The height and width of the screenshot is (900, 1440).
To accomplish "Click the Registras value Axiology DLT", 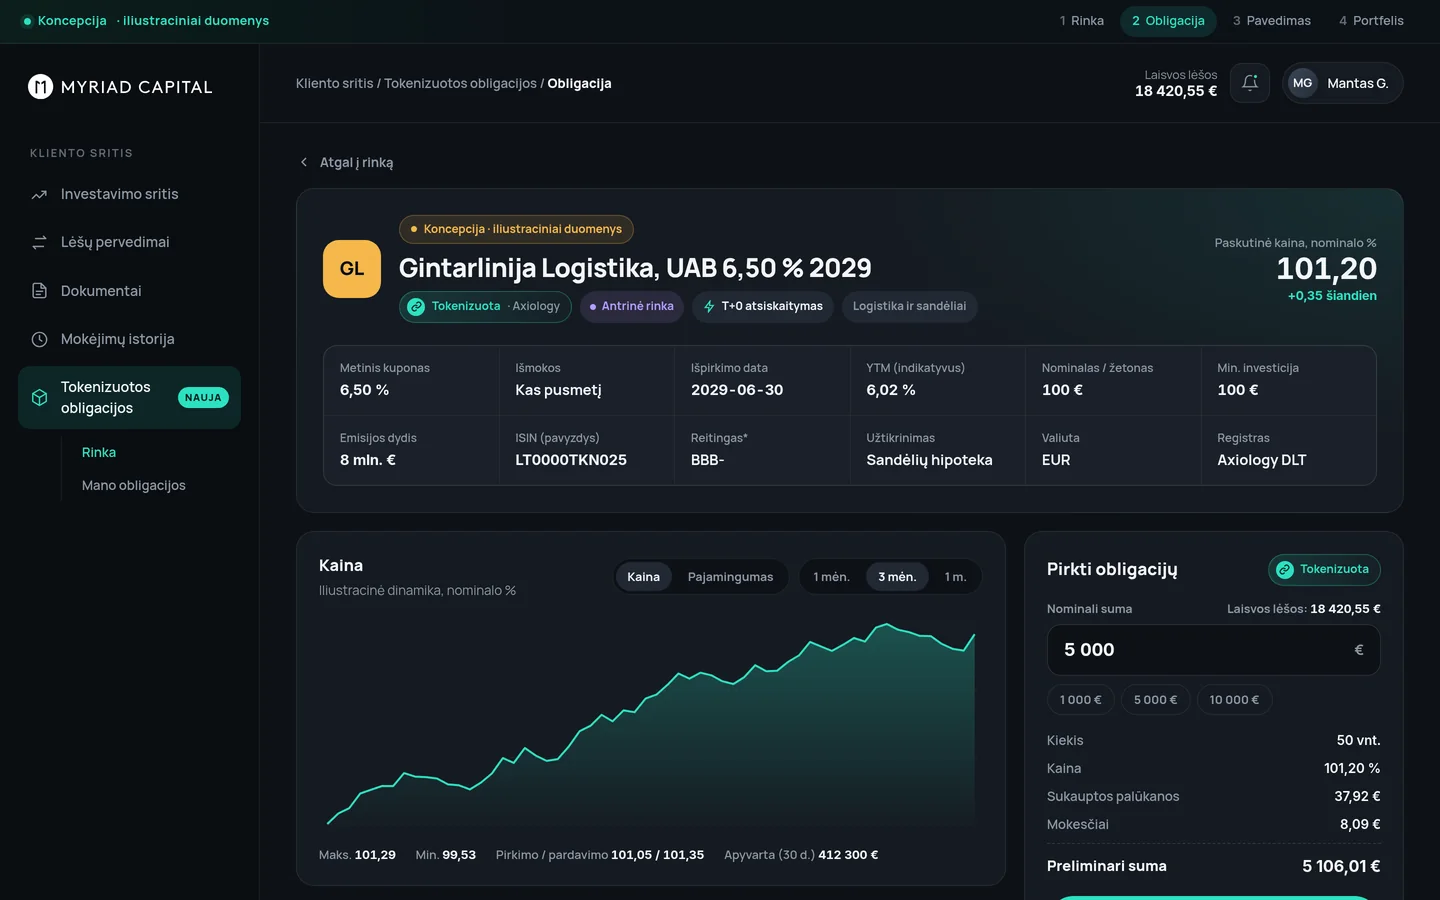I will [x=1262, y=460].
